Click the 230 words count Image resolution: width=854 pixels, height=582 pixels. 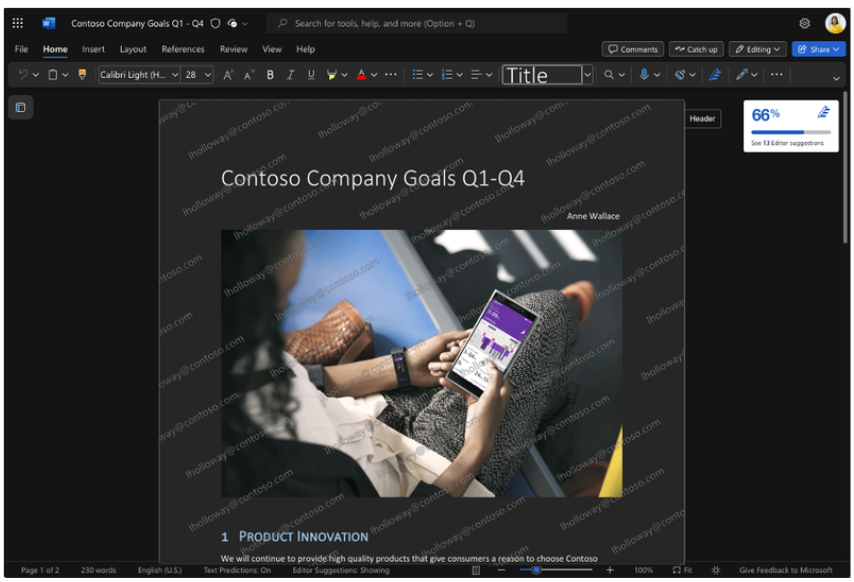click(x=99, y=570)
